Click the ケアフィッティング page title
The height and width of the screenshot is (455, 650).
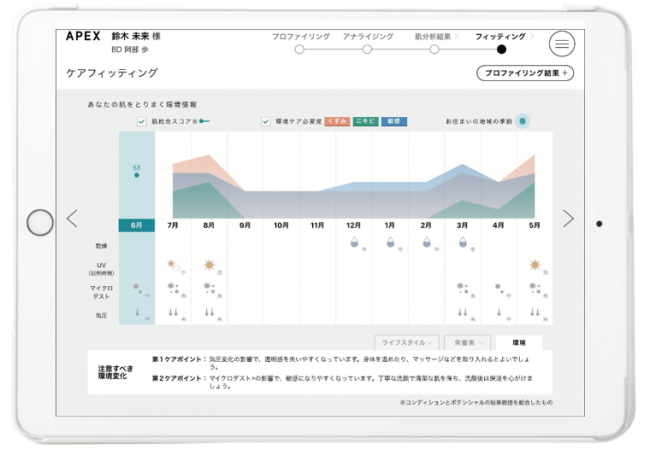(x=112, y=73)
